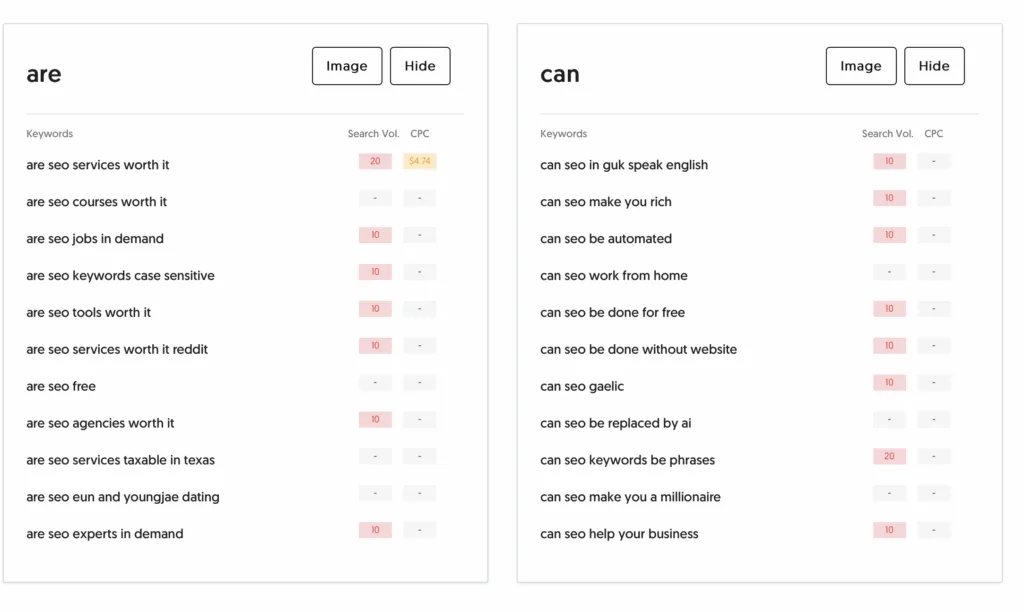Click 'can seo be automated' keyword
Image resolution: width=1024 pixels, height=612 pixels.
[x=605, y=238]
